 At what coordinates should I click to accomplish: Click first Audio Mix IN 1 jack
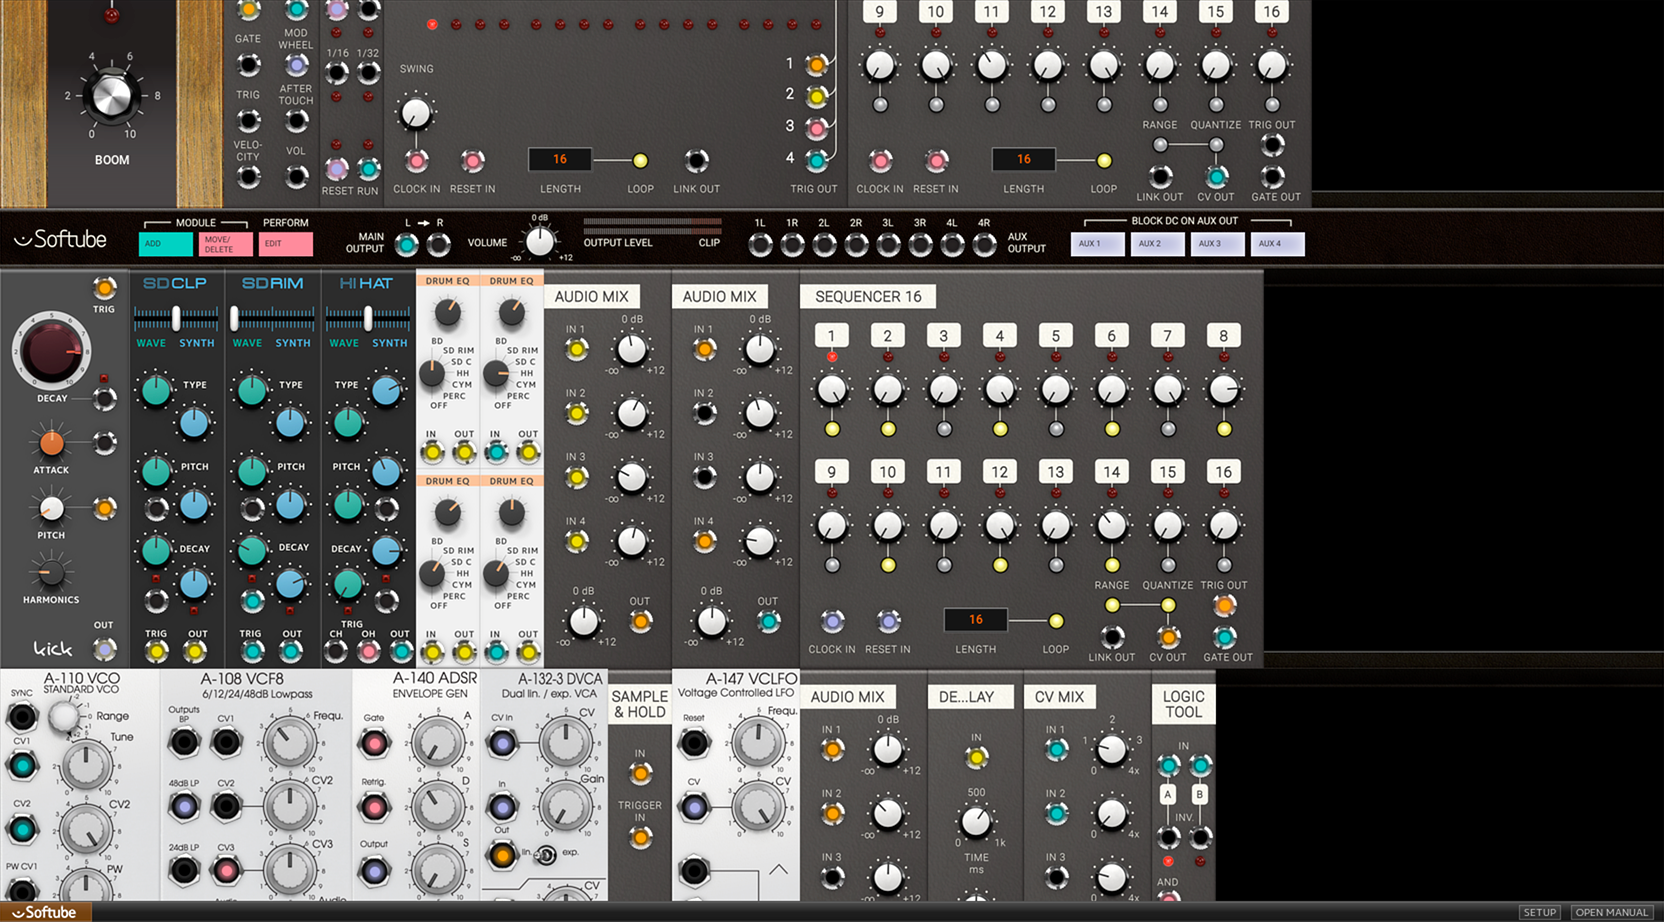tap(576, 349)
